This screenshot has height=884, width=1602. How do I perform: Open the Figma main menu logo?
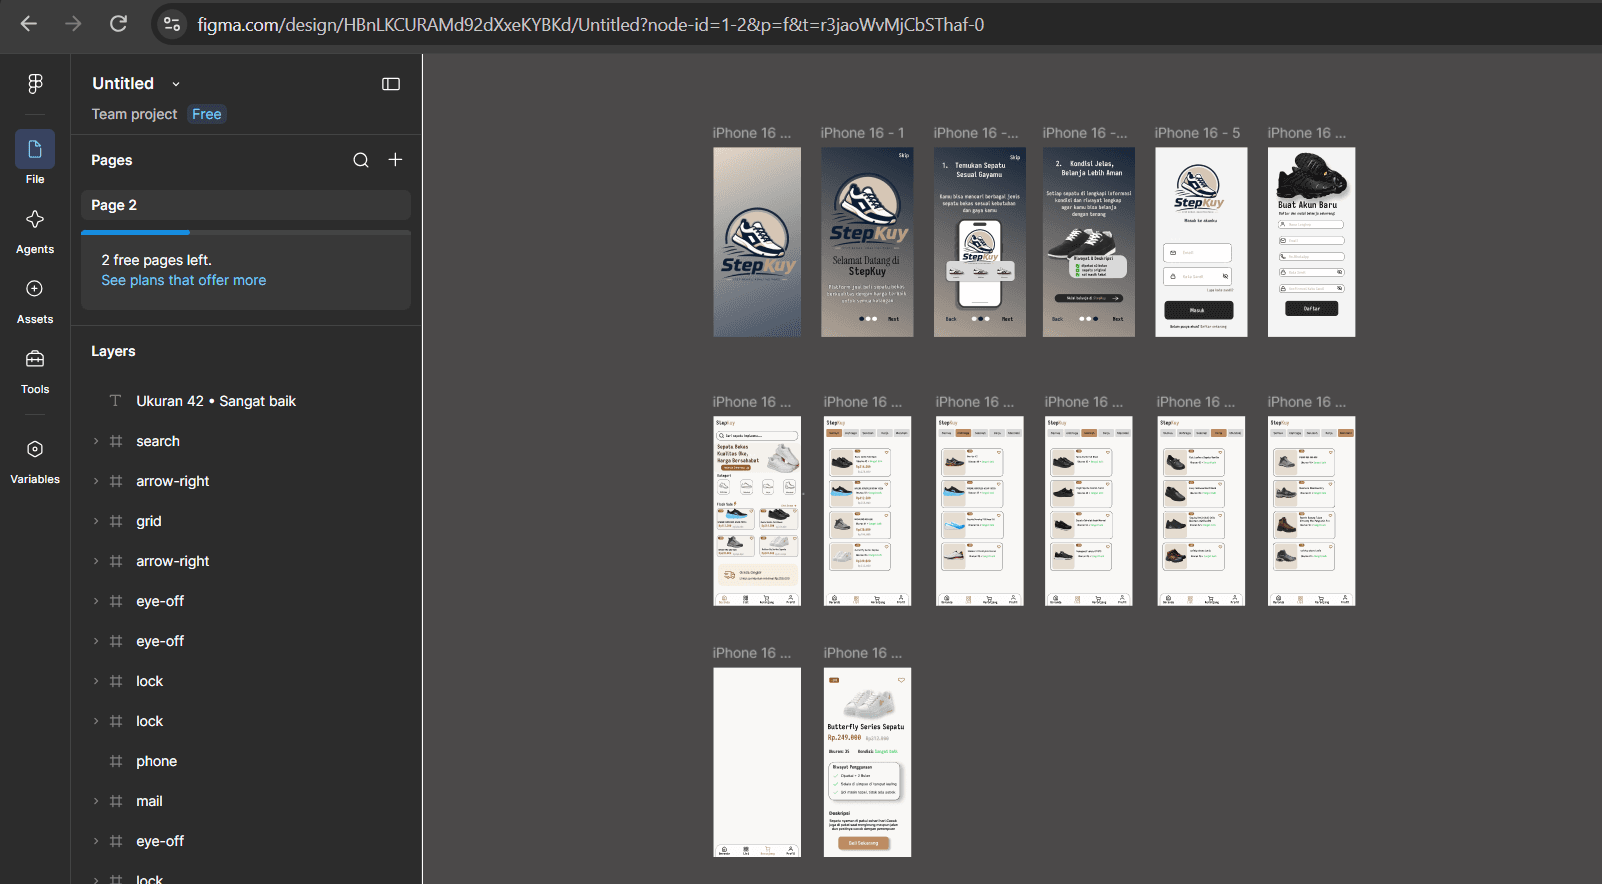35,84
